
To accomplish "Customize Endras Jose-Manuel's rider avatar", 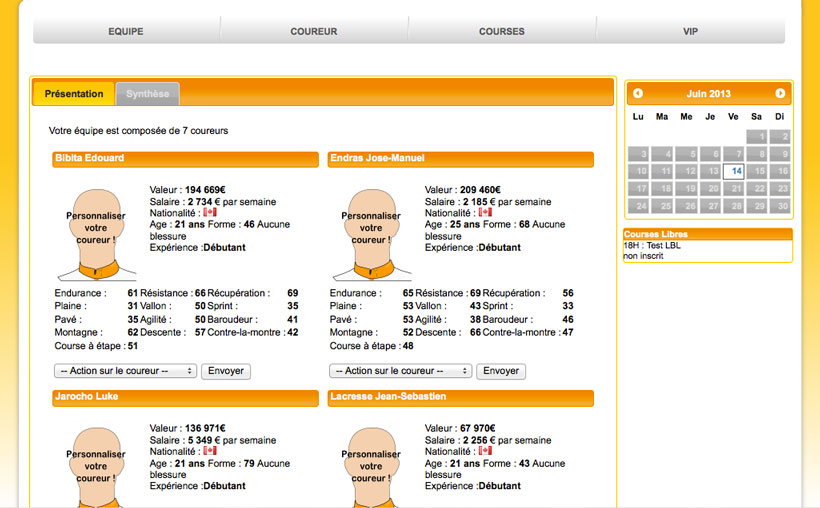I will (x=371, y=234).
